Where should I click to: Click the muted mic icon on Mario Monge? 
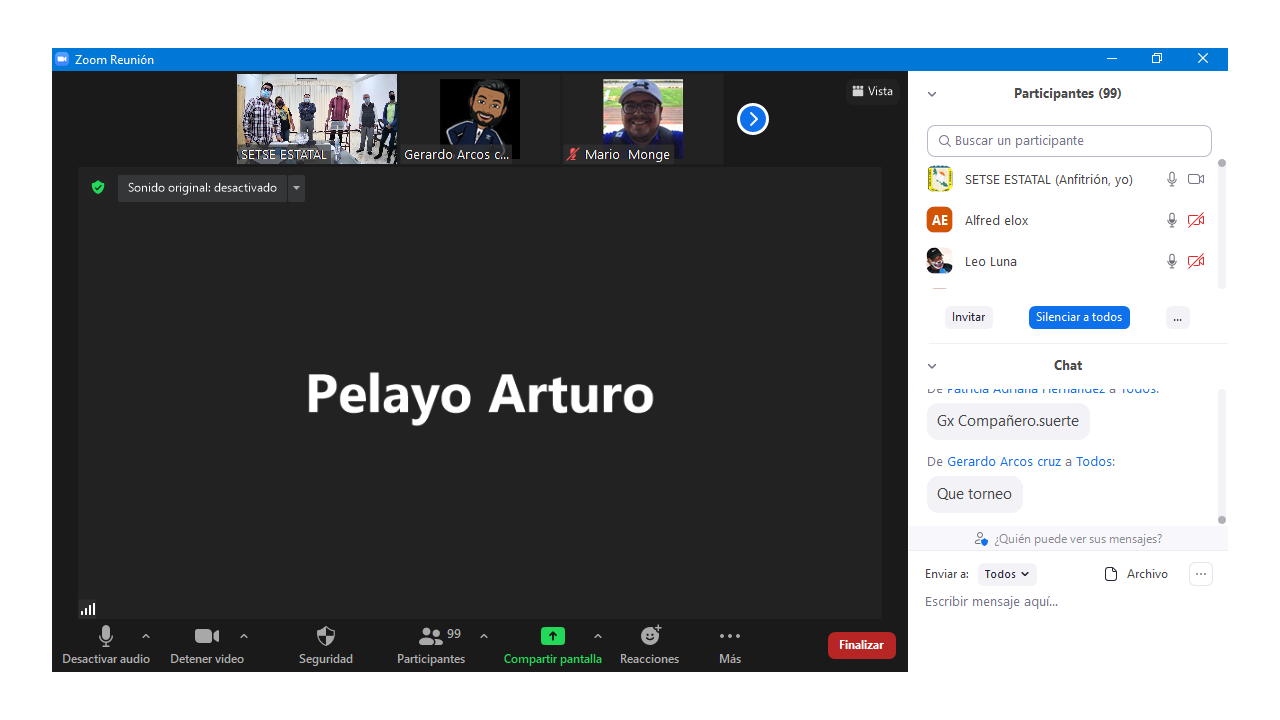click(573, 154)
